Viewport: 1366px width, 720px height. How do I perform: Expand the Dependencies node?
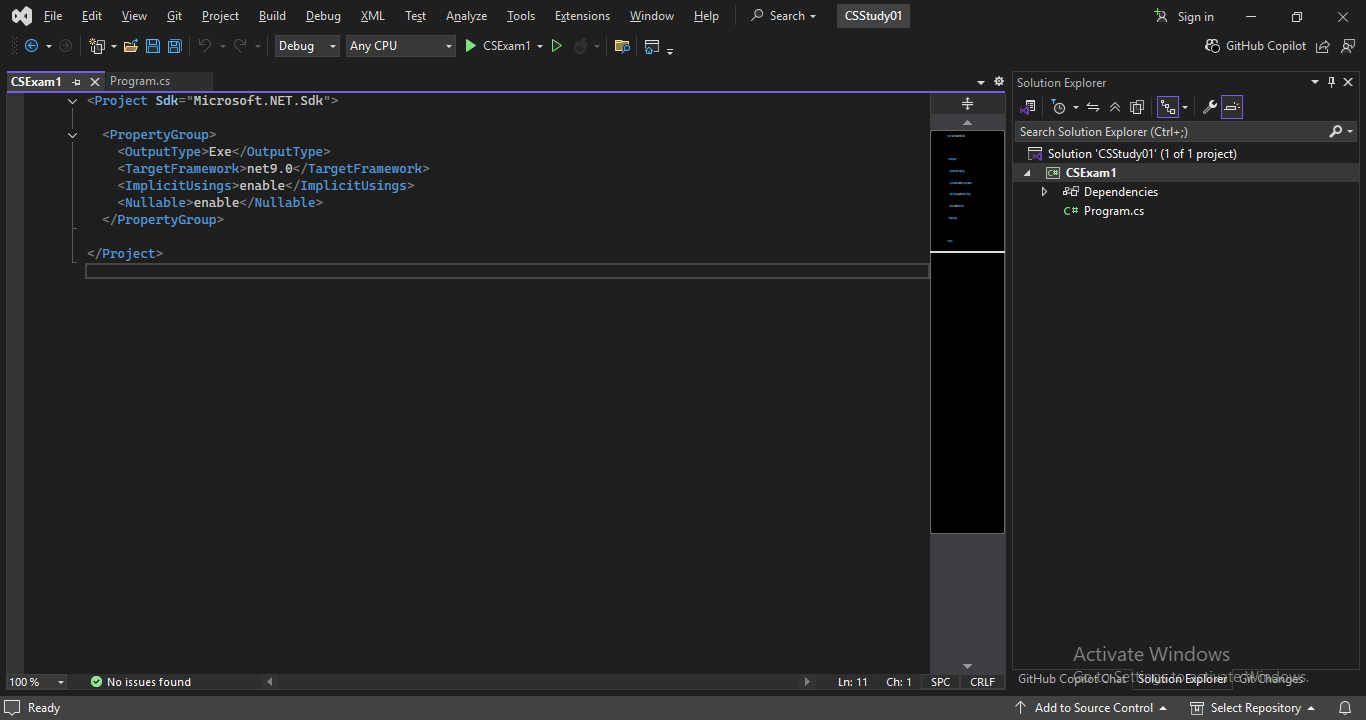click(x=1045, y=192)
